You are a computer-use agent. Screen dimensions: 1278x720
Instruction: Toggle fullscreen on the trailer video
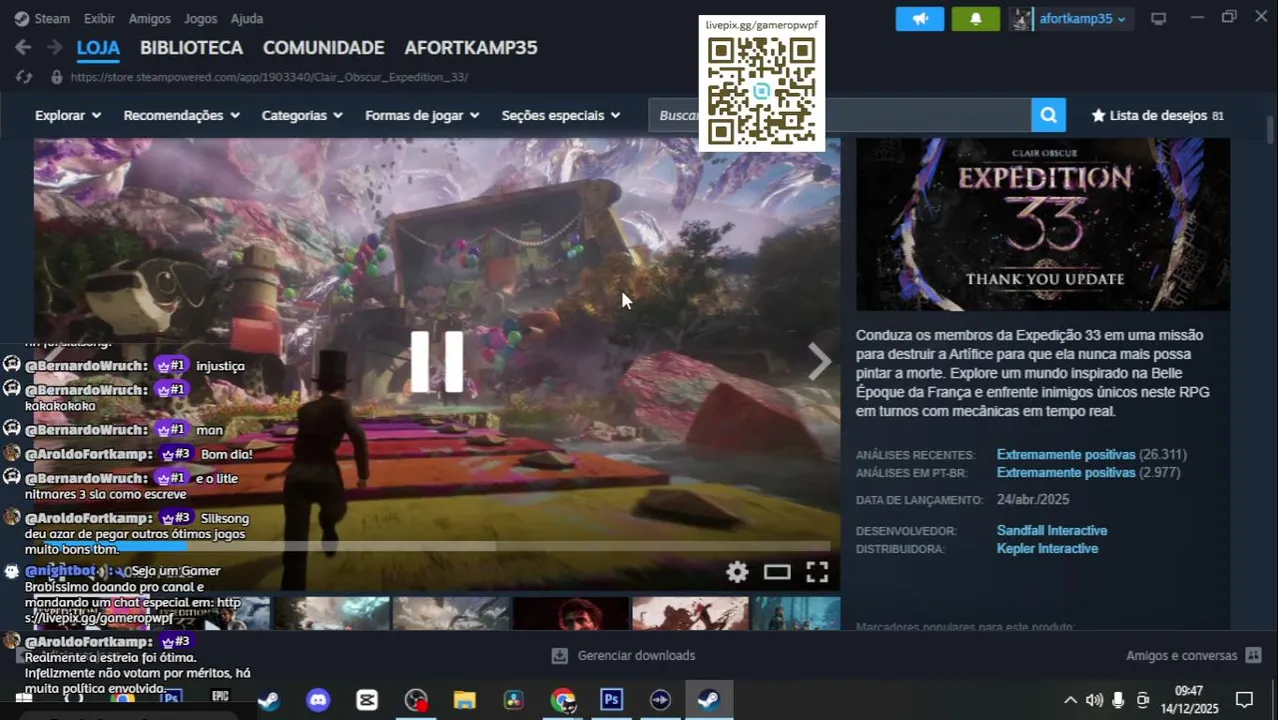click(817, 572)
